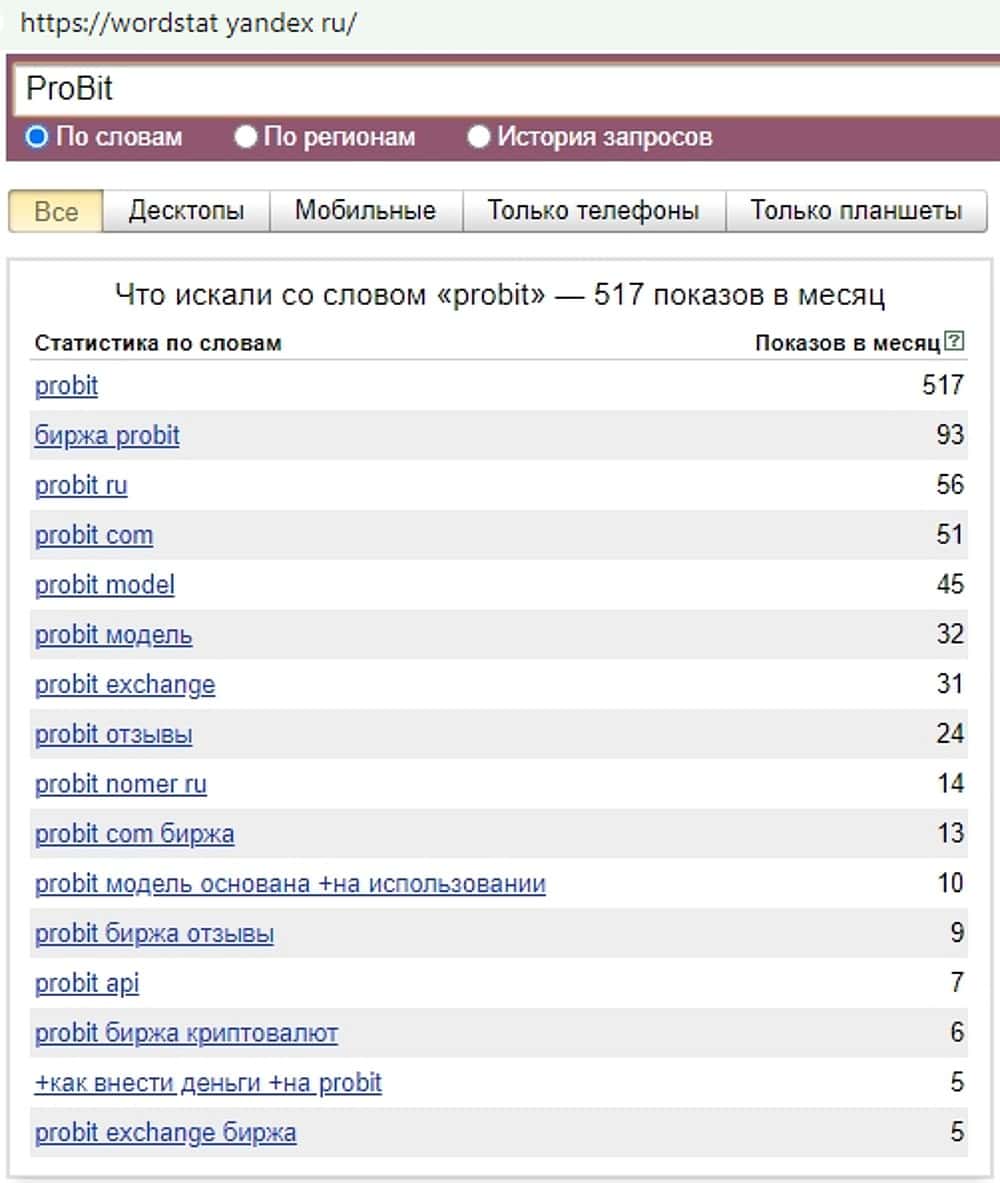Screen dimensions: 1000x1183
Task: Select the По регионам radio button
Action: pyautogui.click(x=245, y=137)
